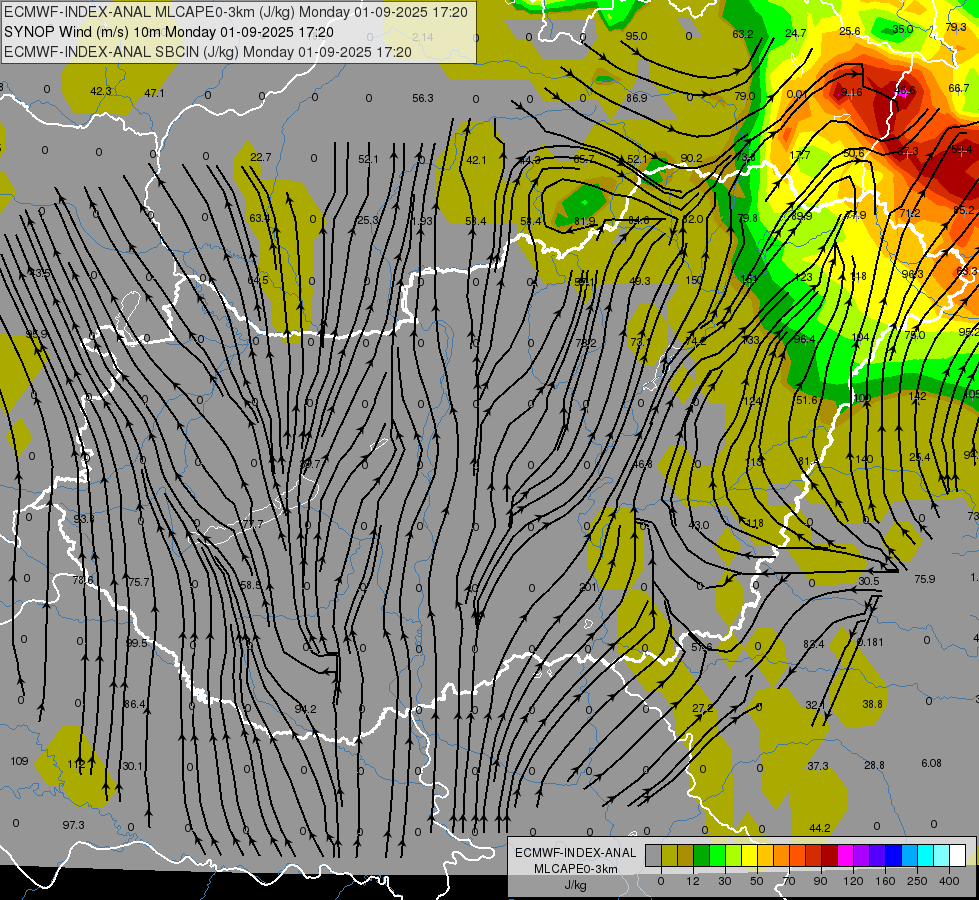Click the SBCIN header title line
The height and width of the screenshot is (900, 979).
(208, 52)
